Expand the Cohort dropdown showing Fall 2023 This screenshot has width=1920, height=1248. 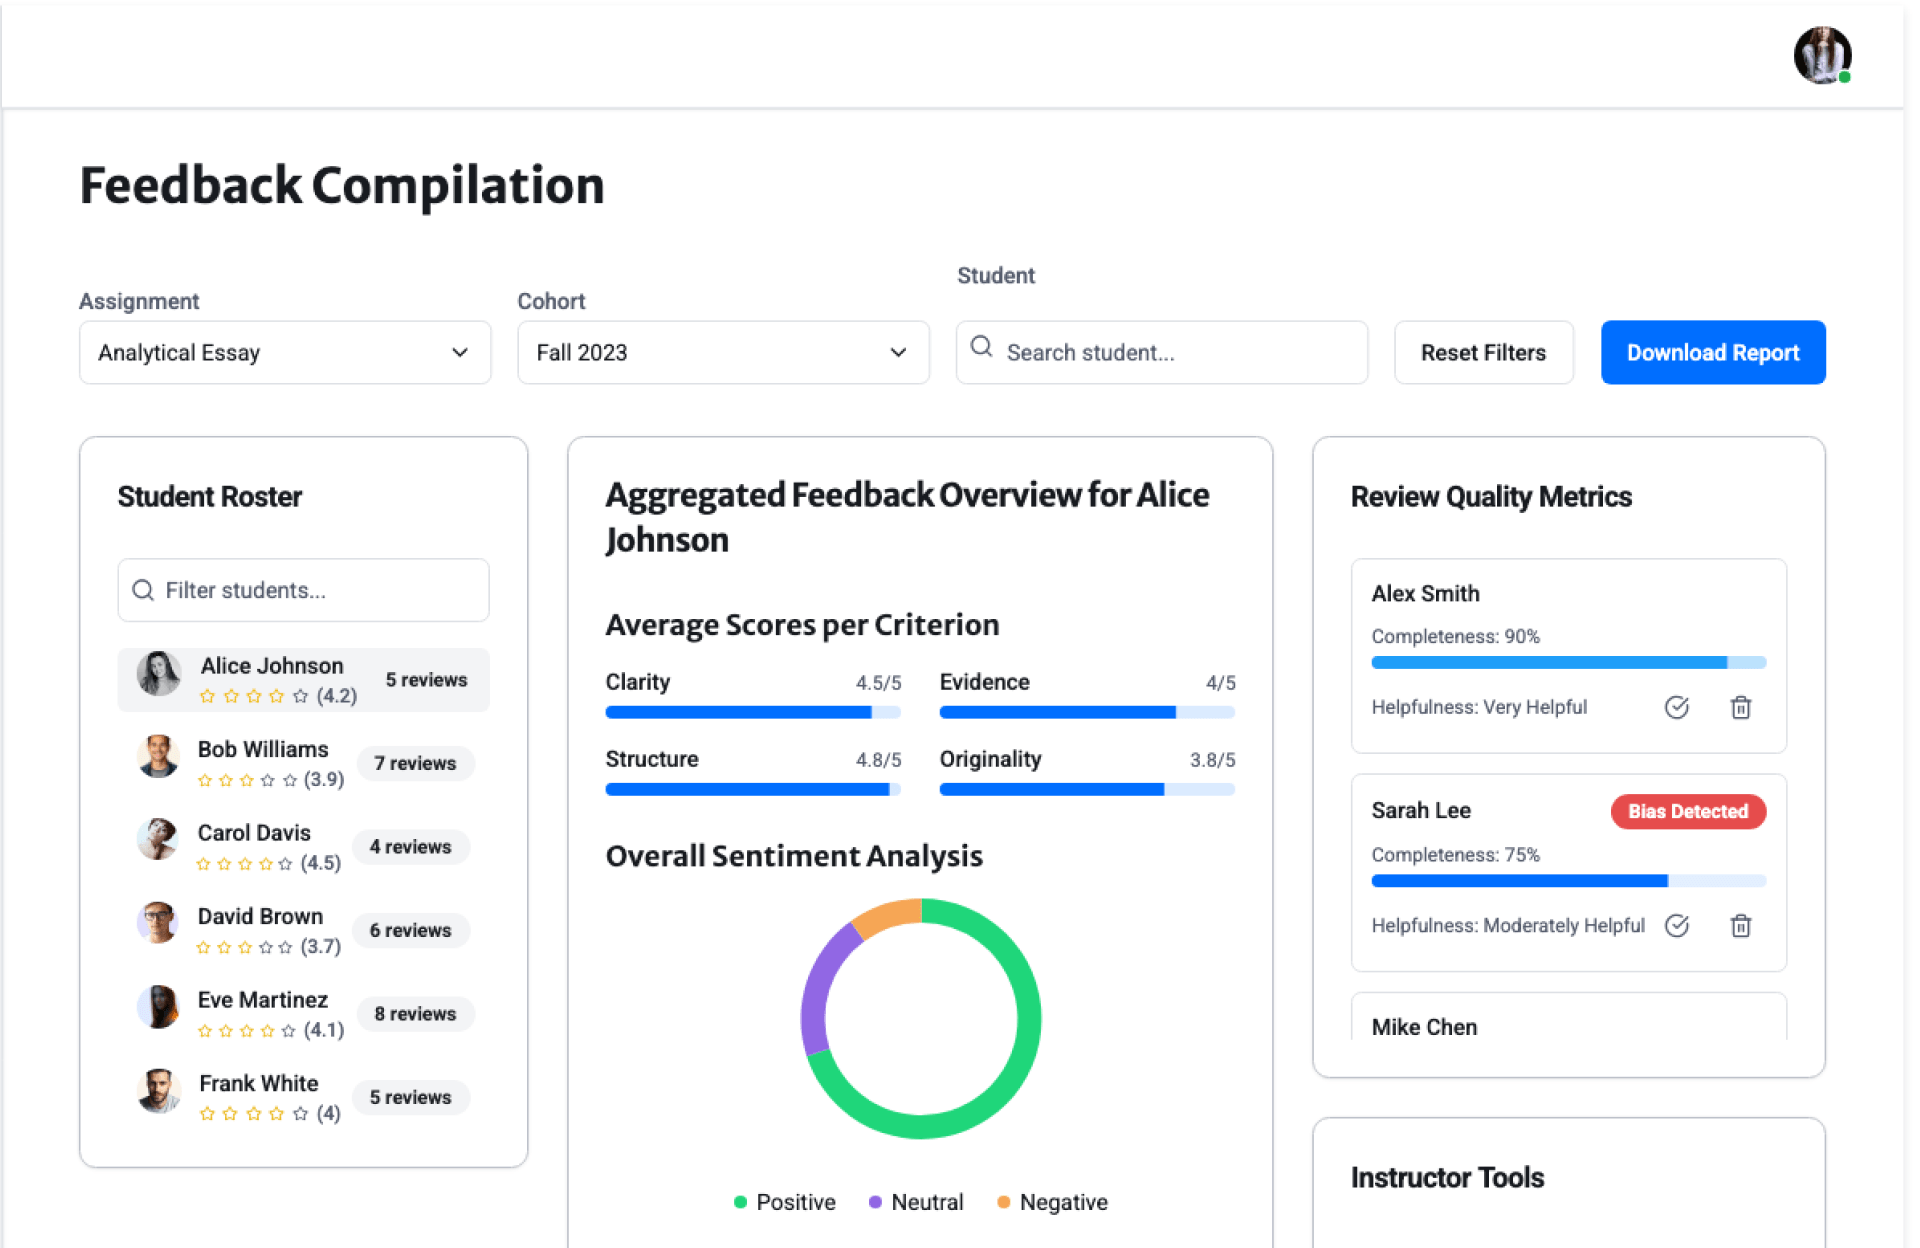[722, 352]
